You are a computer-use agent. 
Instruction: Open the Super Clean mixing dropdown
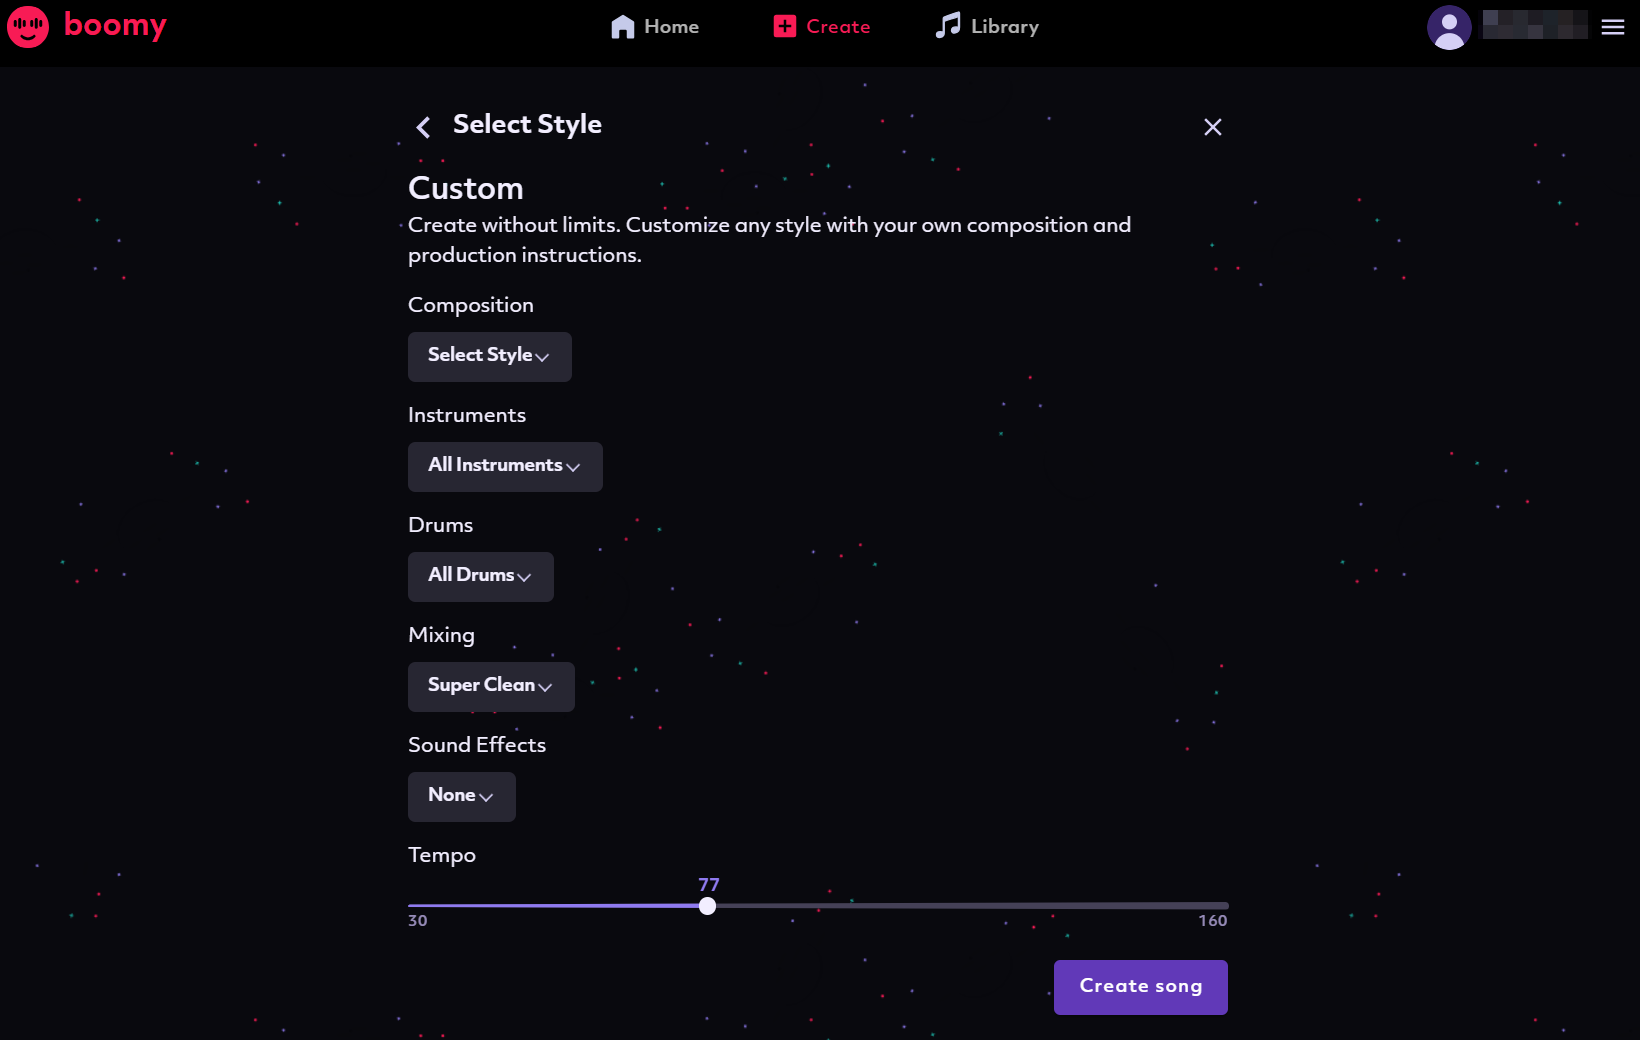[x=491, y=686]
